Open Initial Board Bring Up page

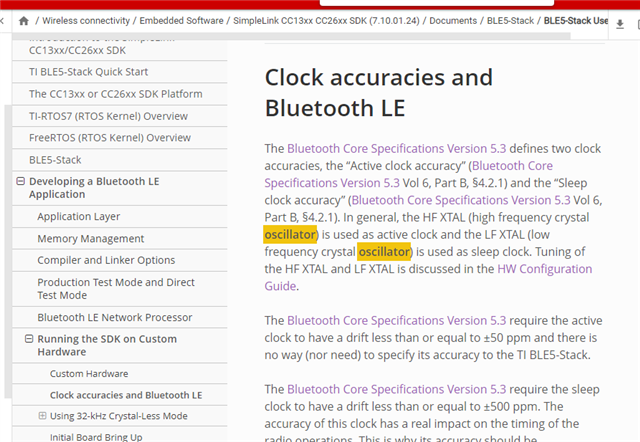96,437
